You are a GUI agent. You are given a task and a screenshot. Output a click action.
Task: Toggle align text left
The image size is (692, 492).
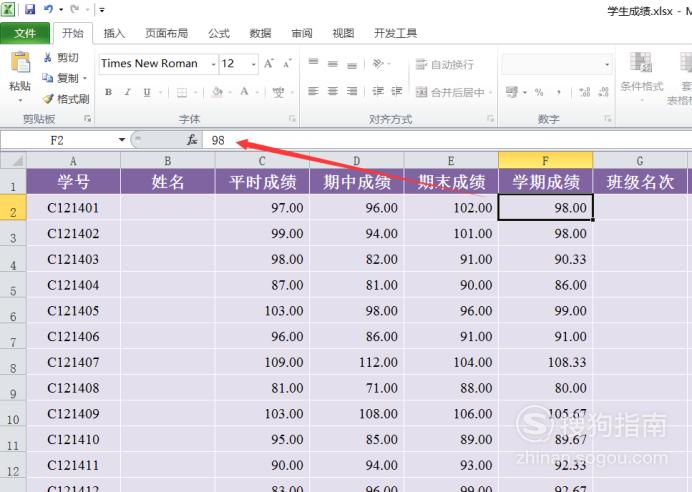[313, 91]
